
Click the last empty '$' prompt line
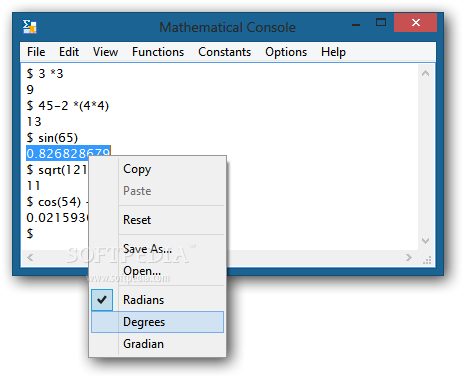30,234
